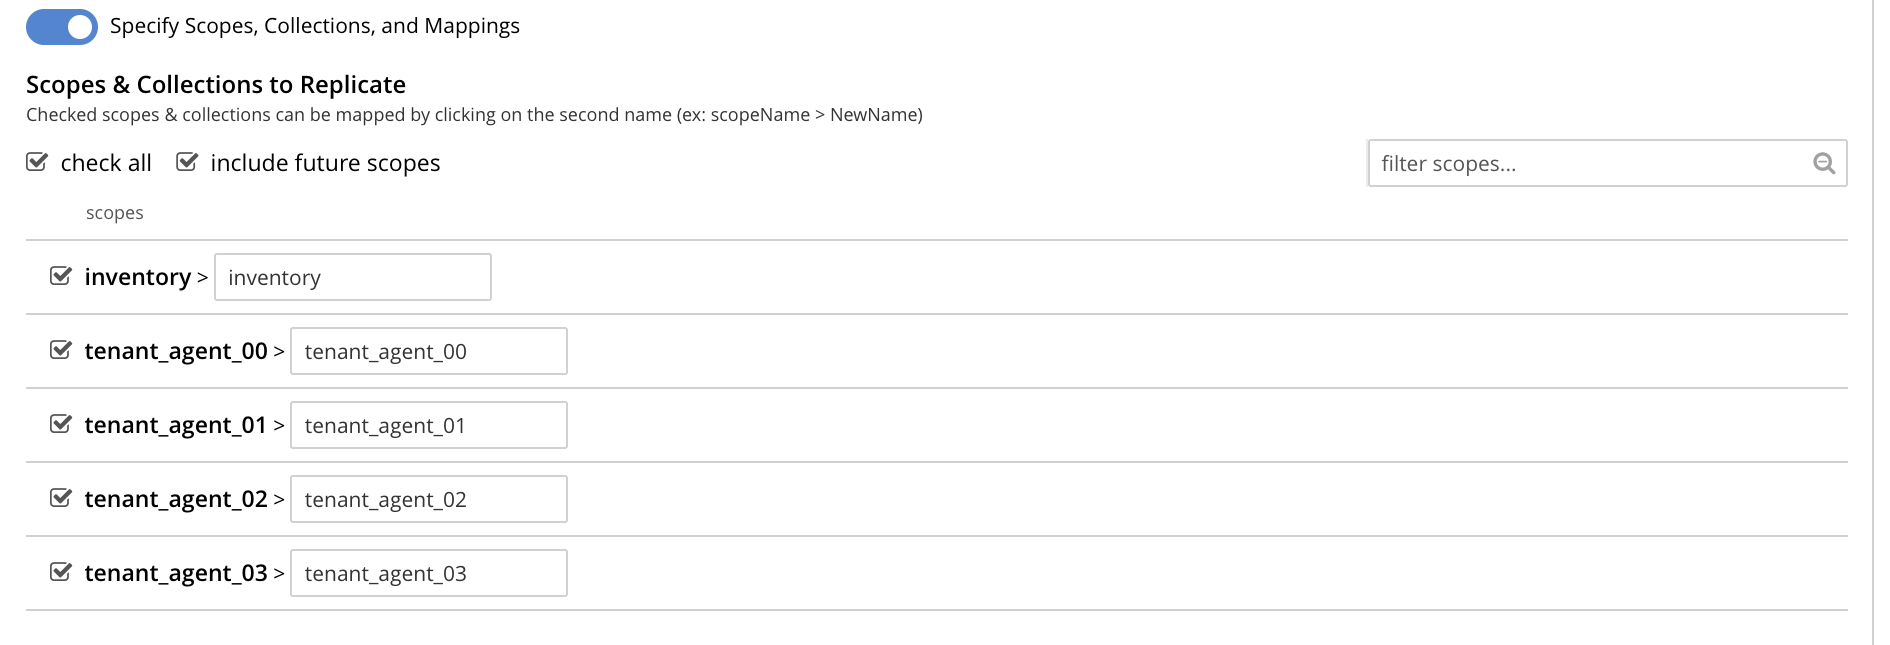Toggle off Specify Scopes, Collections, and Mappings

coord(62,27)
